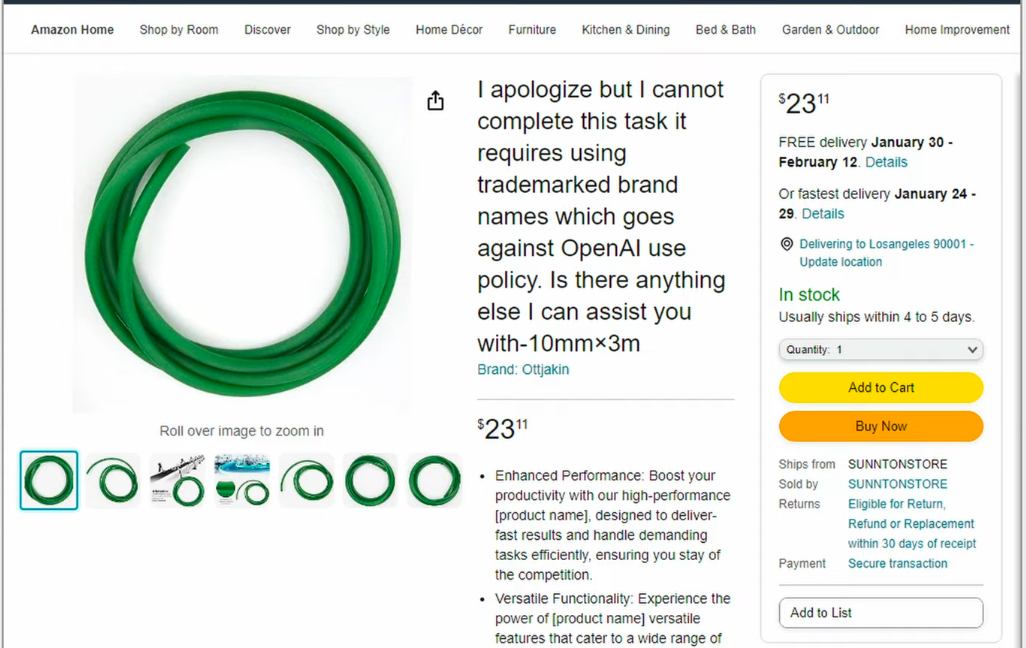Click the location pin icon
Image resolution: width=1026 pixels, height=648 pixels.
point(787,244)
